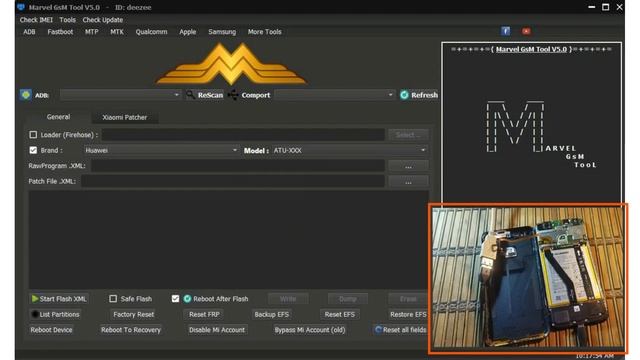The image size is (640, 360).
Task: Click the Disable Mi Account button
Action: pos(217,330)
